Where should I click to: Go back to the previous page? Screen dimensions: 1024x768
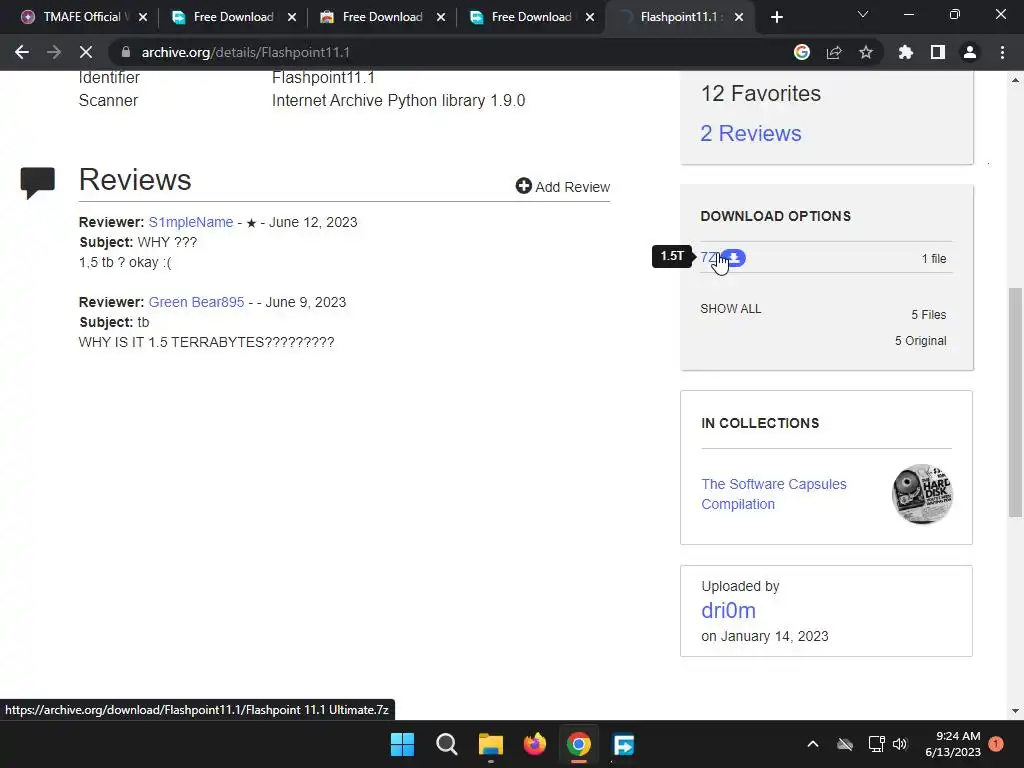click(22, 52)
